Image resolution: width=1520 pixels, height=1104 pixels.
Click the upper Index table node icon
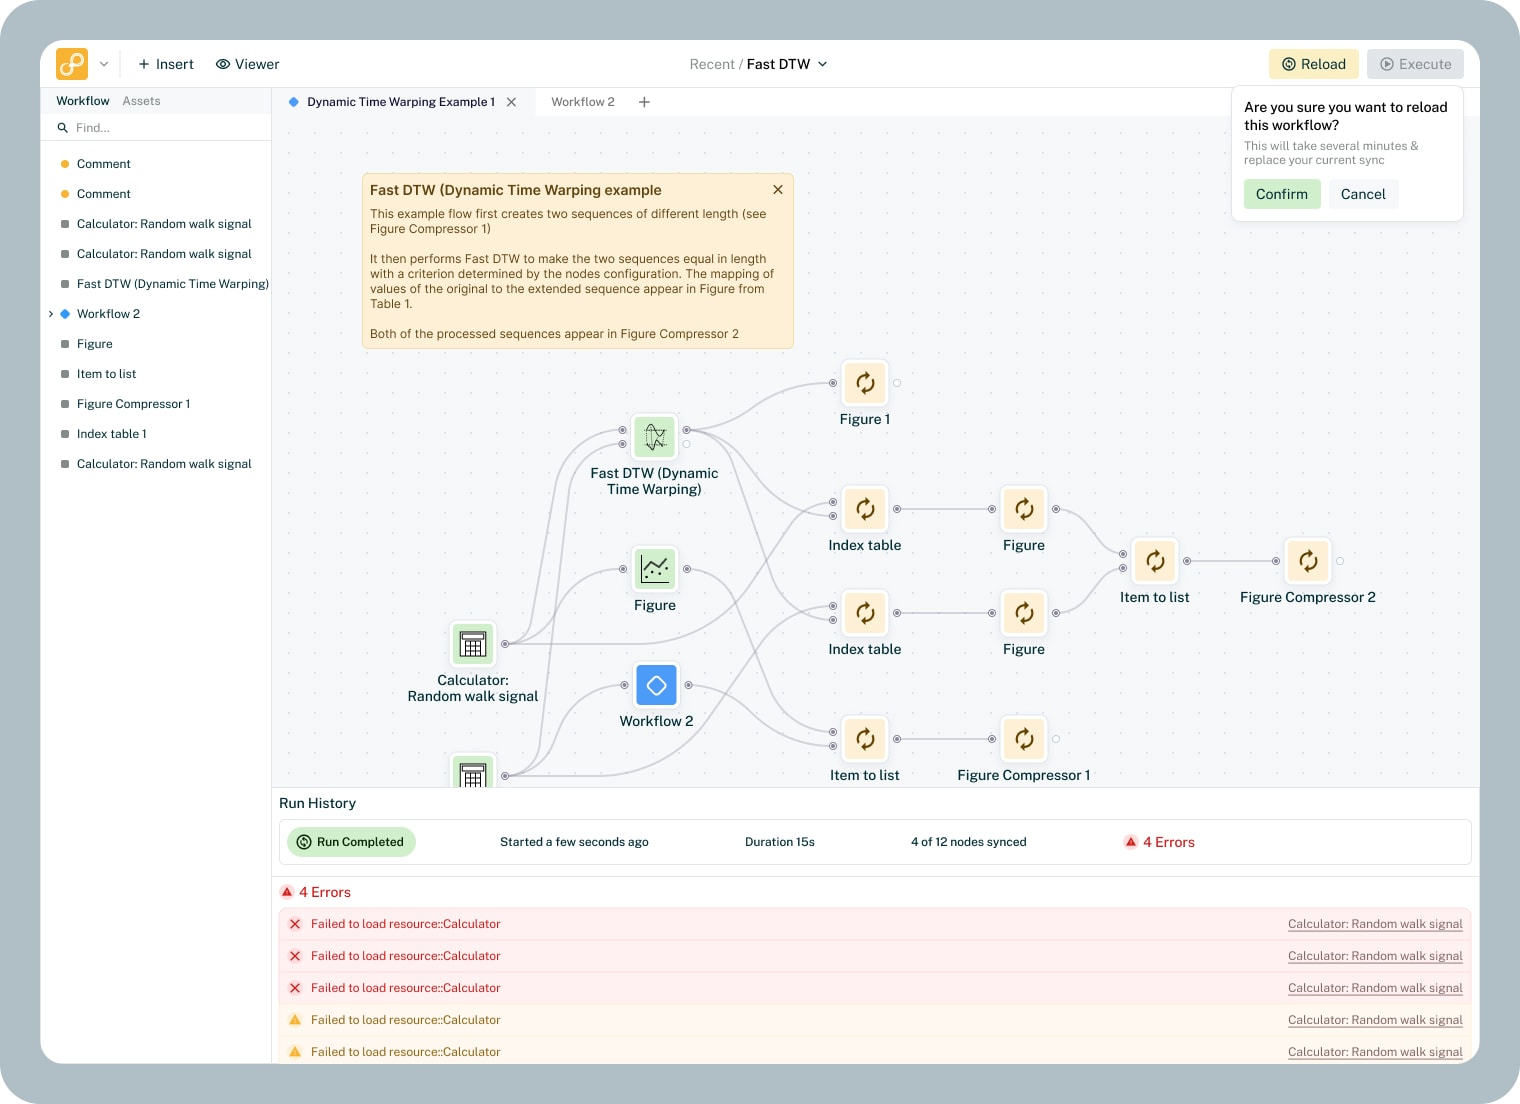(865, 509)
